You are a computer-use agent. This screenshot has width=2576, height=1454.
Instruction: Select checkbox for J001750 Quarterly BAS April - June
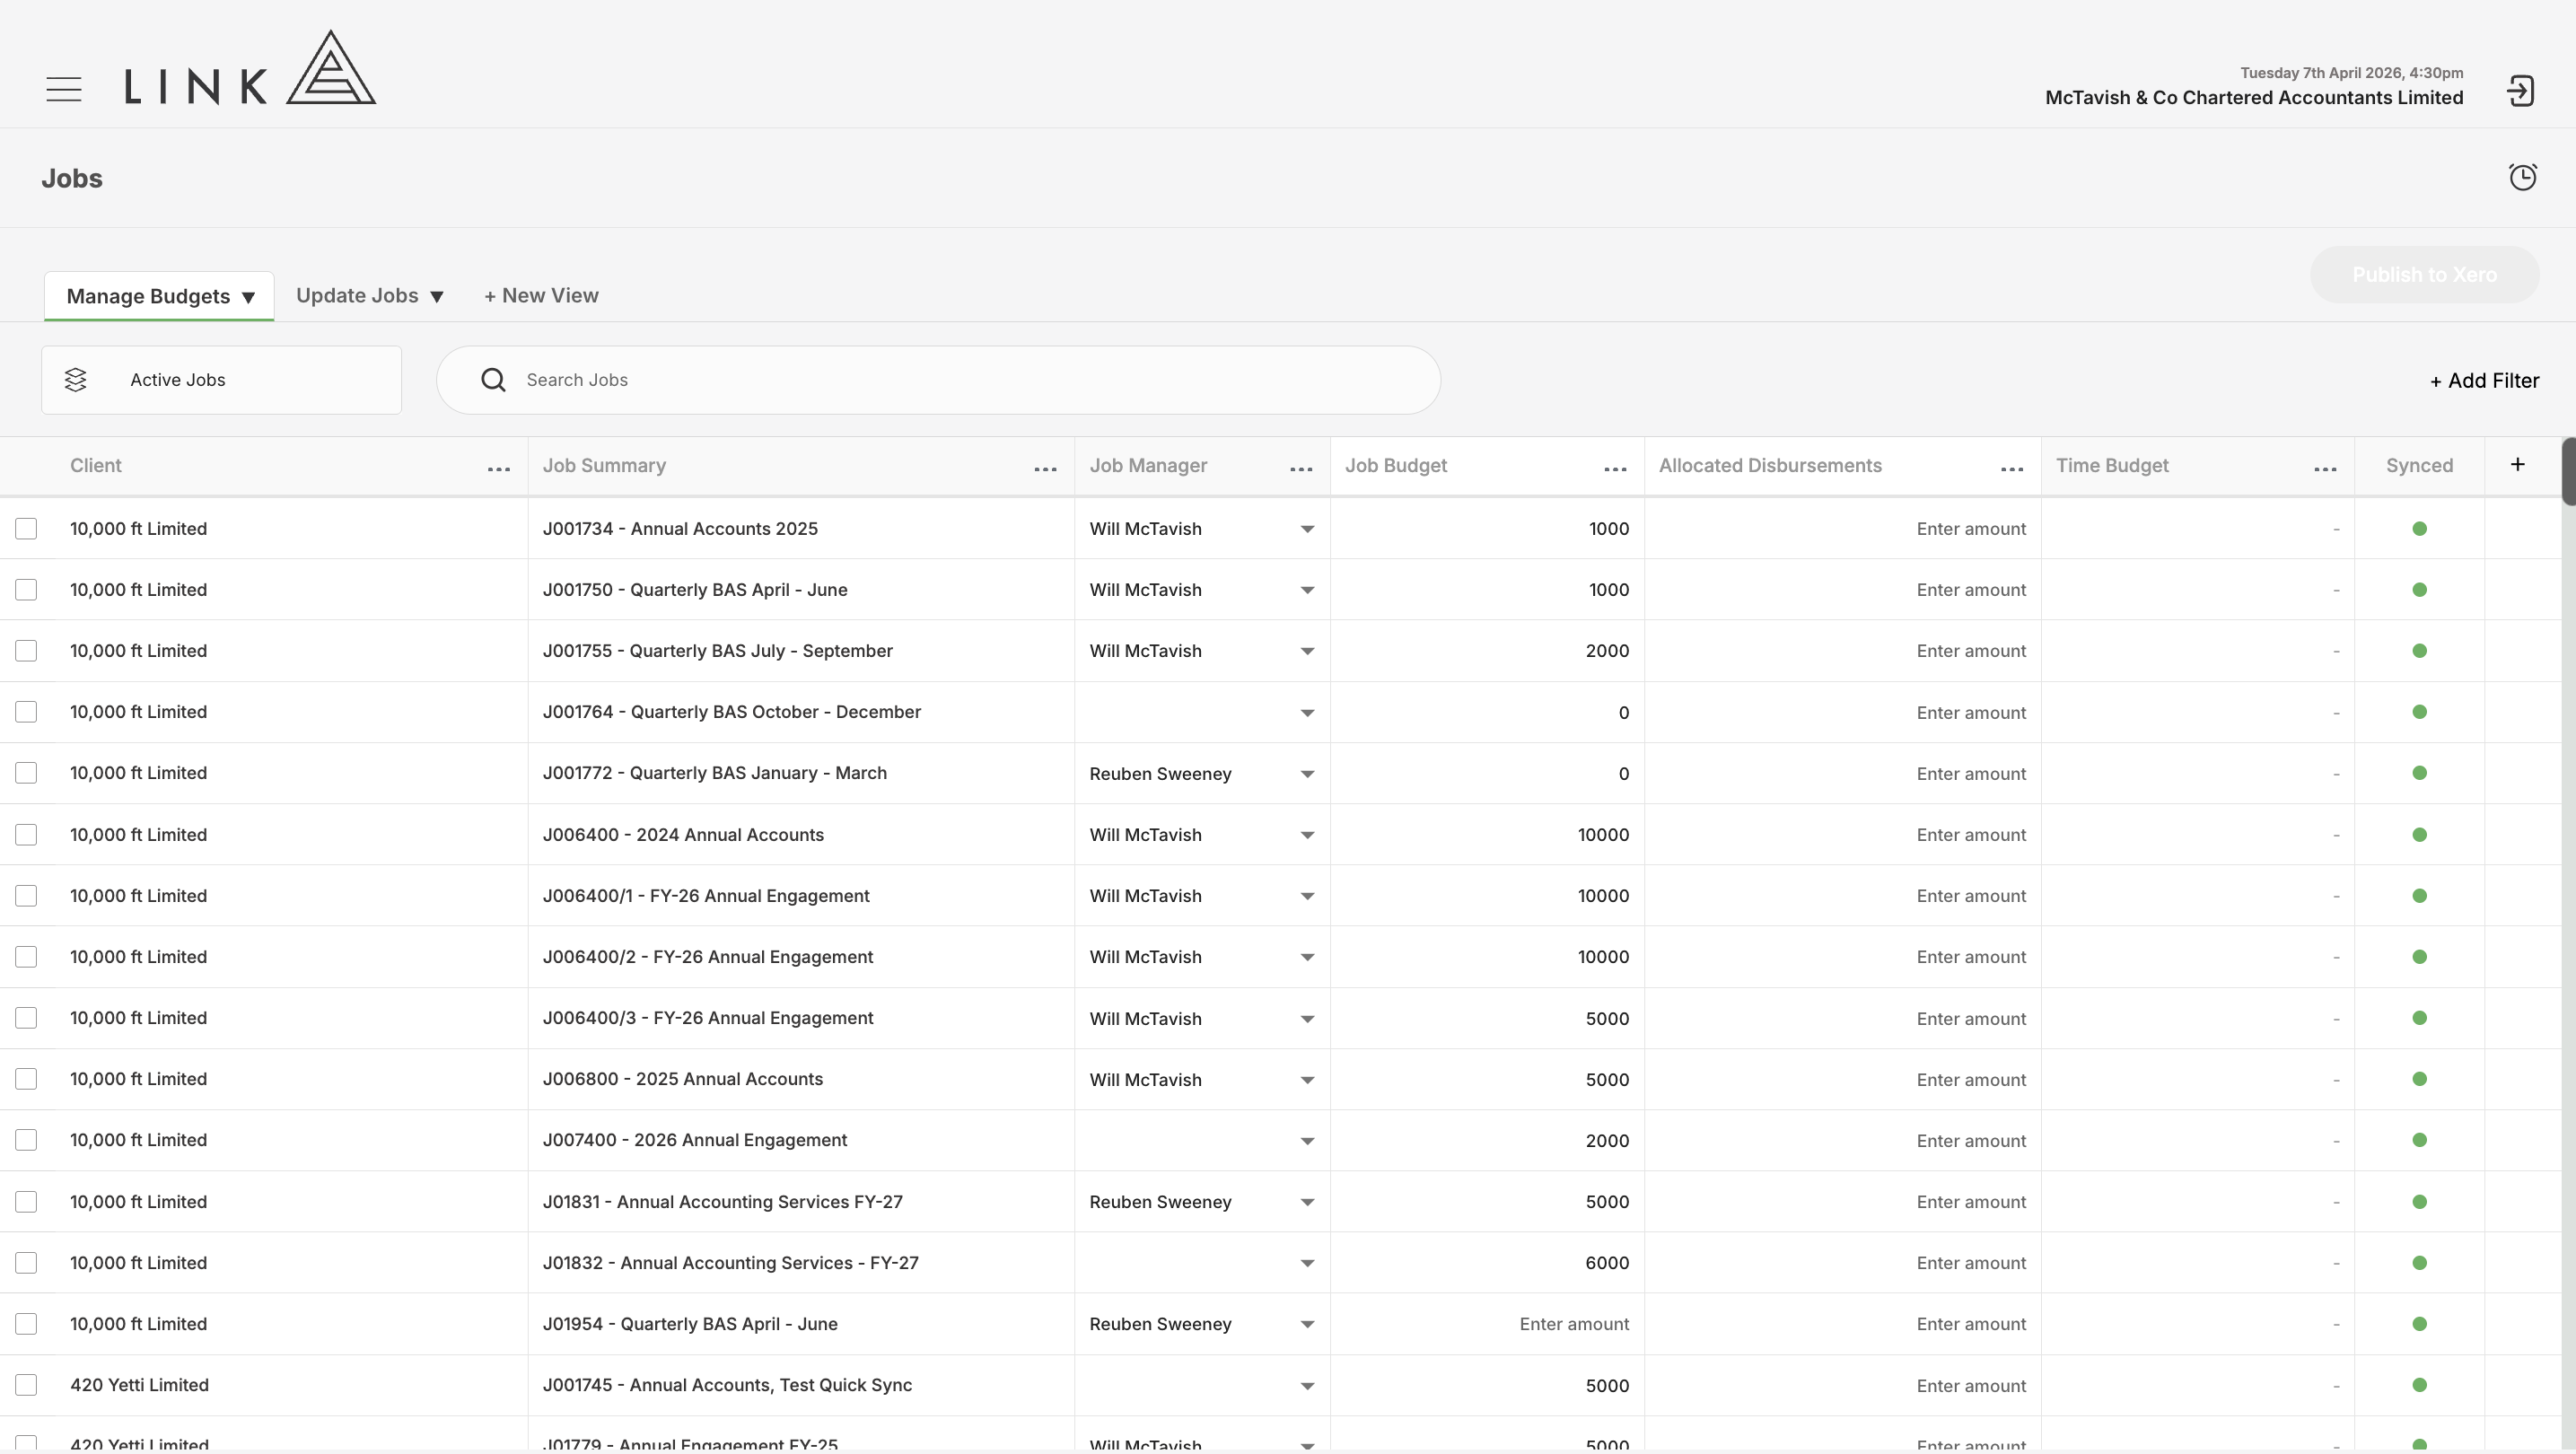(26, 590)
